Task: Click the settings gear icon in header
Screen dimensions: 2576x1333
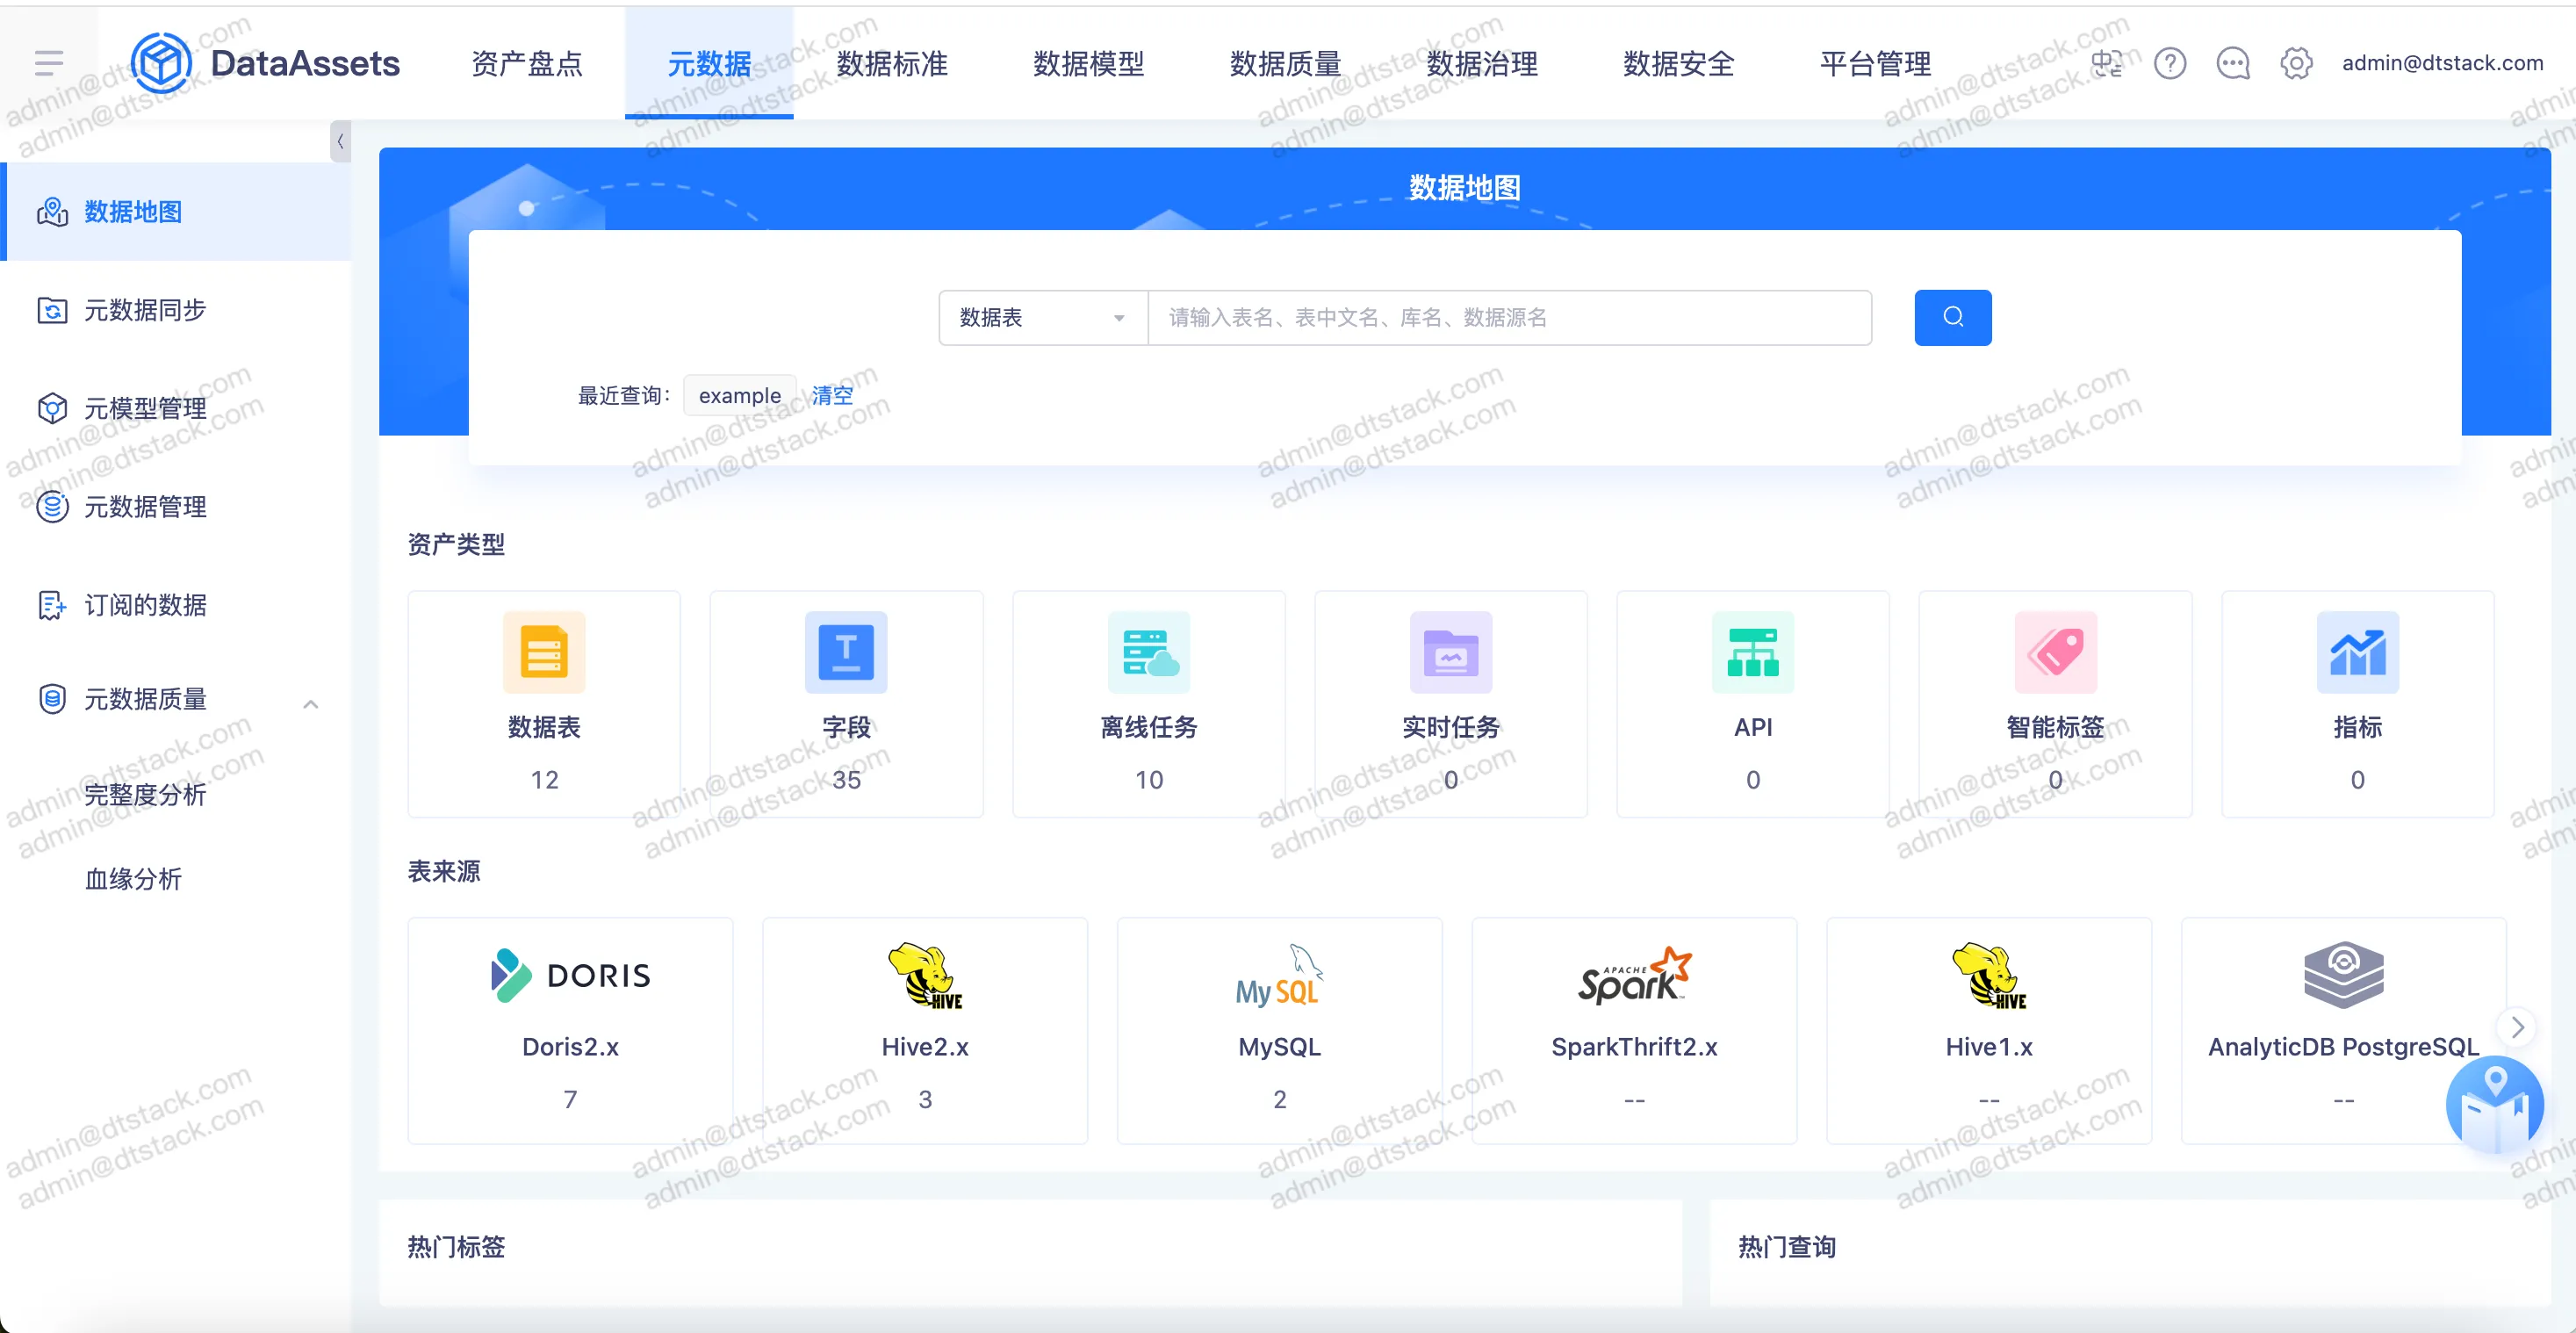Action: coord(2295,64)
